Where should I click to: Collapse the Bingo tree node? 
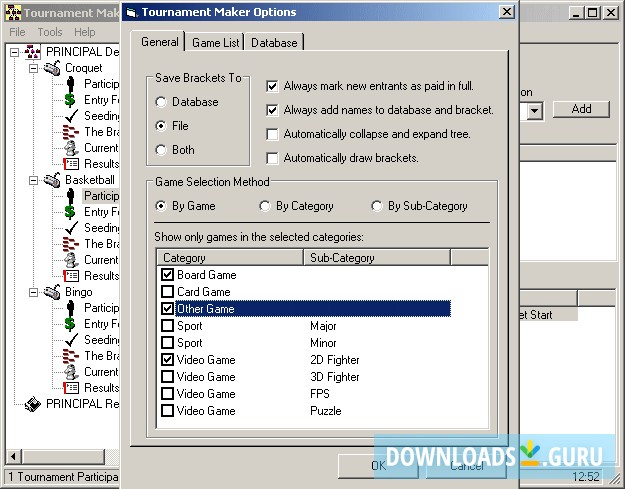[x=34, y=293]
